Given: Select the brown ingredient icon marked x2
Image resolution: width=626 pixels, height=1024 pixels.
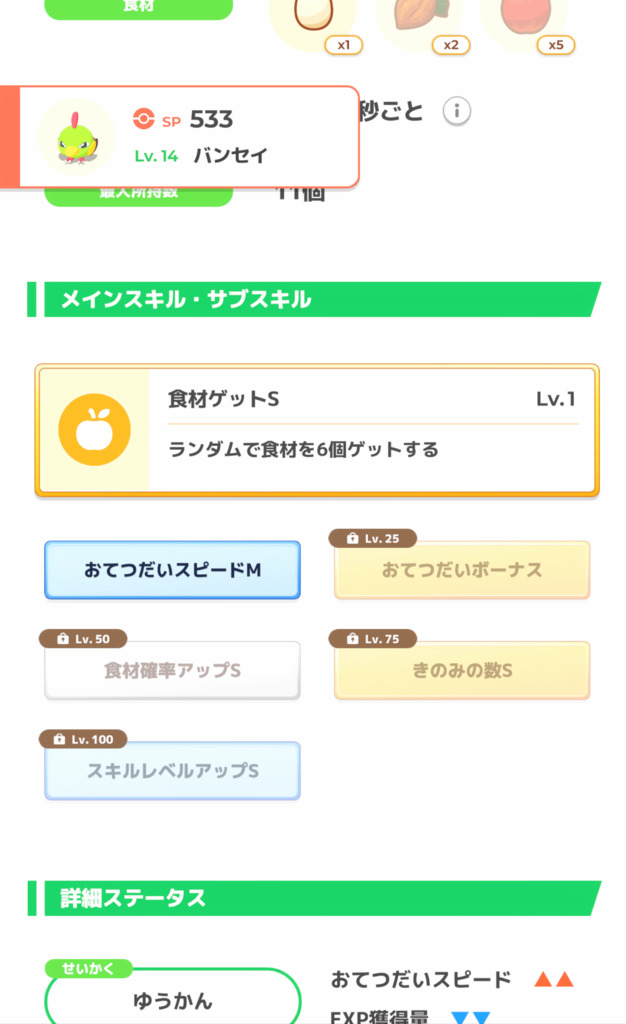Looking at the screenshot, I should [416, 16].
